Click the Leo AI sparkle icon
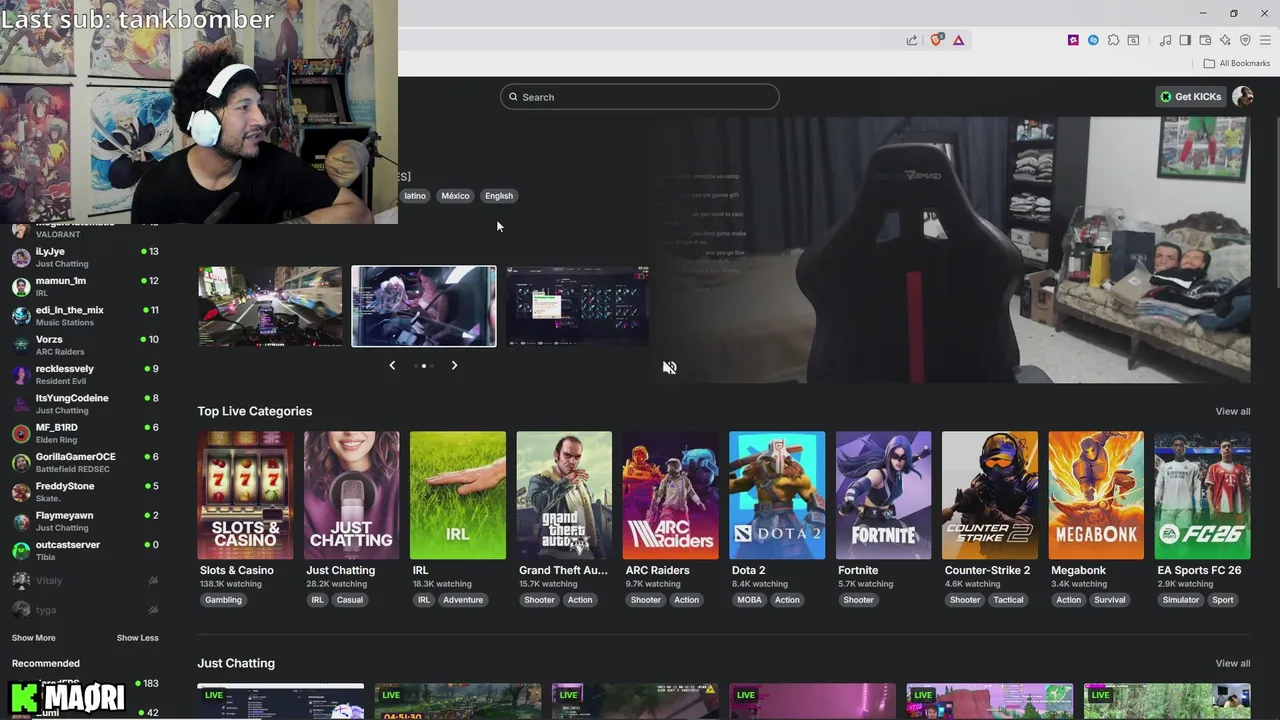The image size is (1280, 720). click(x=1225, y=40)
